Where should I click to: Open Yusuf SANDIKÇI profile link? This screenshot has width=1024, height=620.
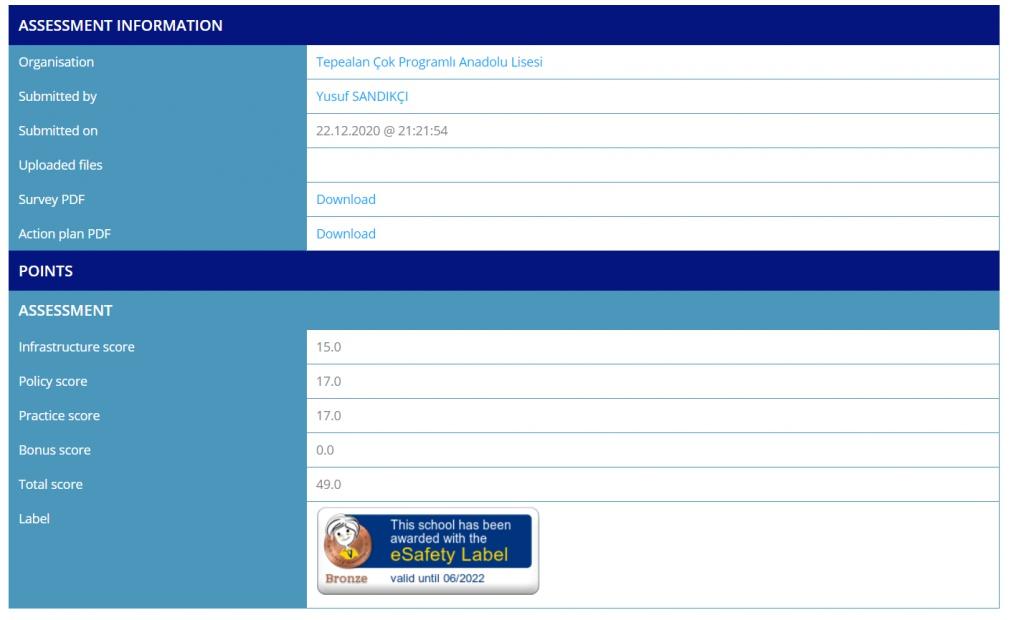click(362, 97)
